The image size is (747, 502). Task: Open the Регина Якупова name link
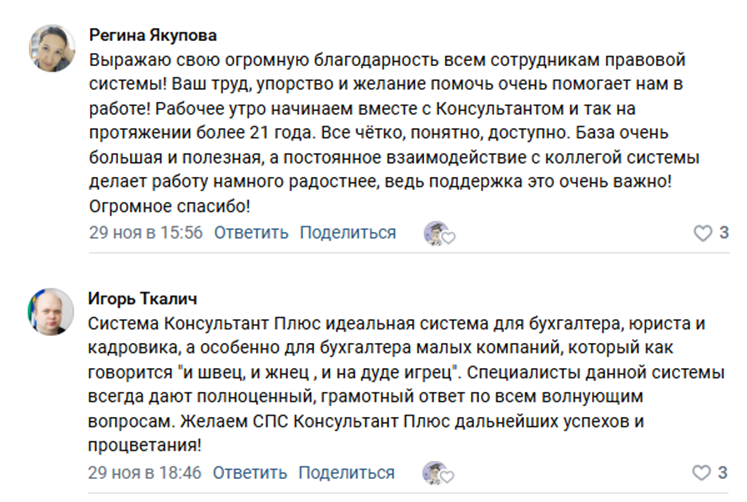tap(153, 35)
